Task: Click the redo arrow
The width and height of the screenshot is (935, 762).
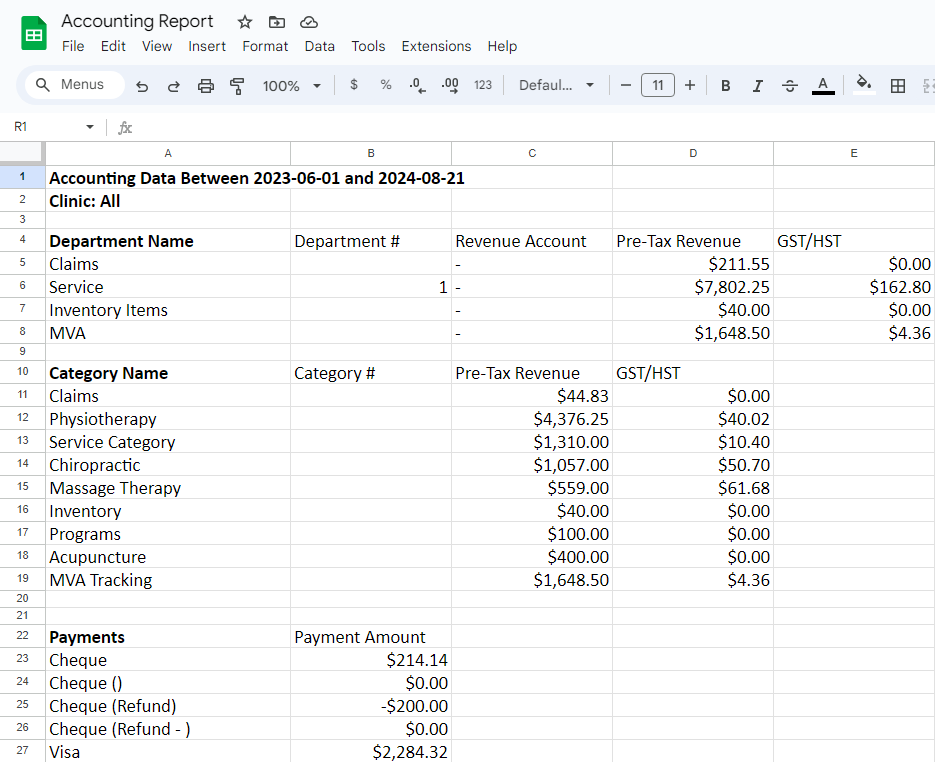Action: tap(174, 86)
